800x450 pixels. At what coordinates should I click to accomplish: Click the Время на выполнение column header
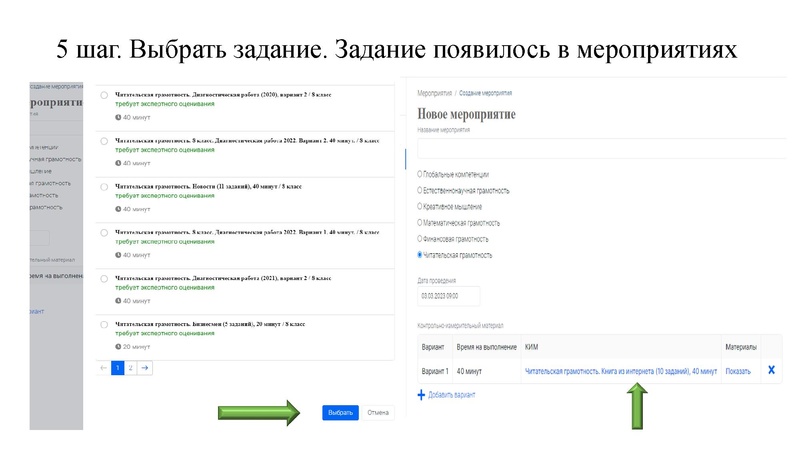click(486, 347)
